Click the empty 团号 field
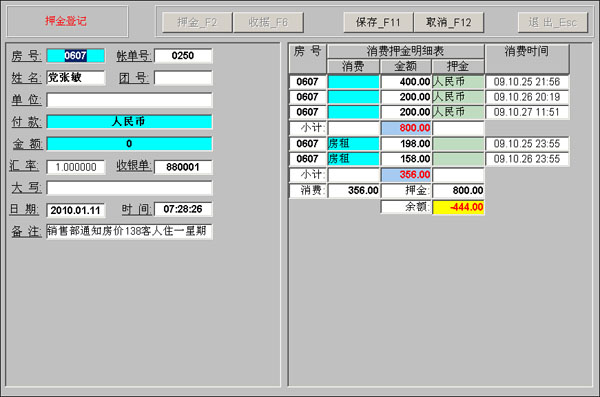Image resolution: width=600 pixels, height=397 pixels. (183, 78)
